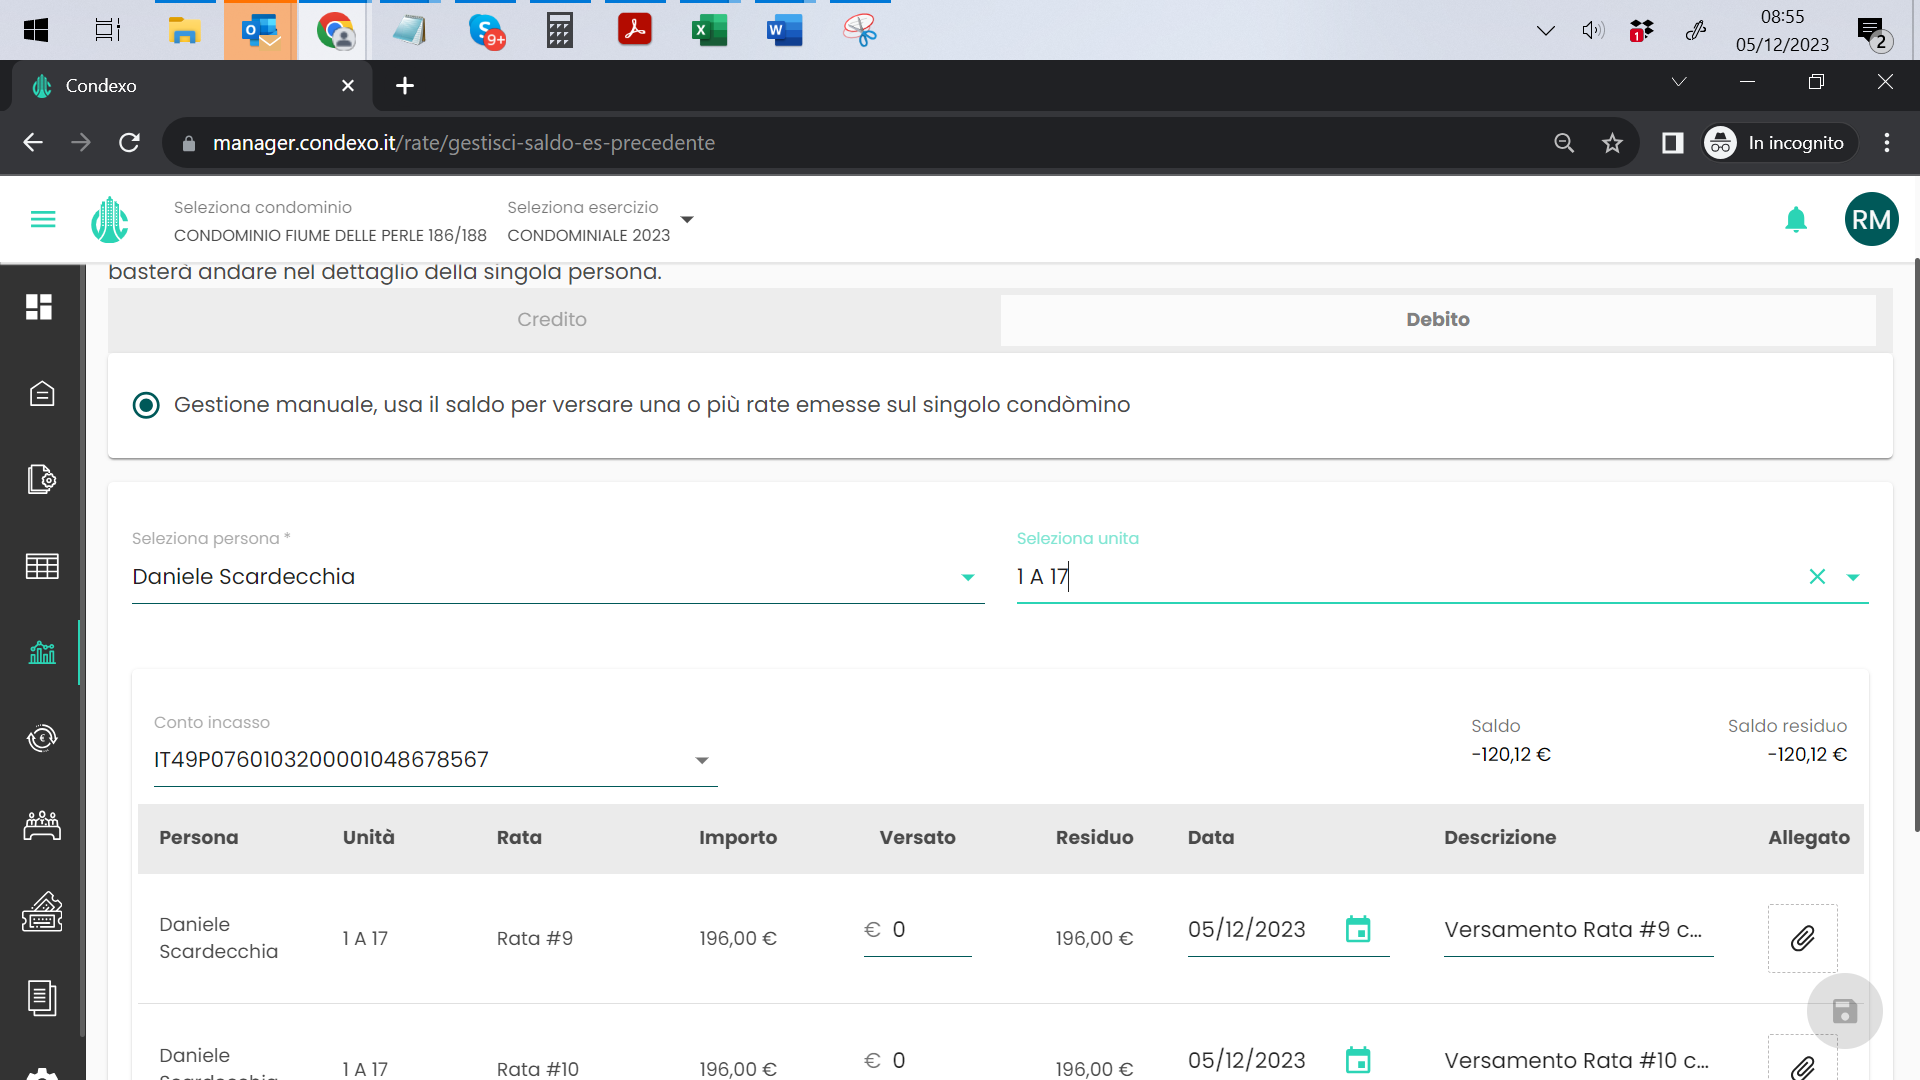Viewport: 1920px width, 1080px height.
Task: Open Excel from the taskbar
Action: 709,30
